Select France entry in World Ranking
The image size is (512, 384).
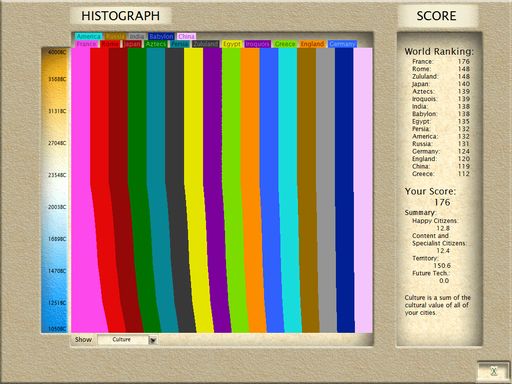(x=441, y=61)
